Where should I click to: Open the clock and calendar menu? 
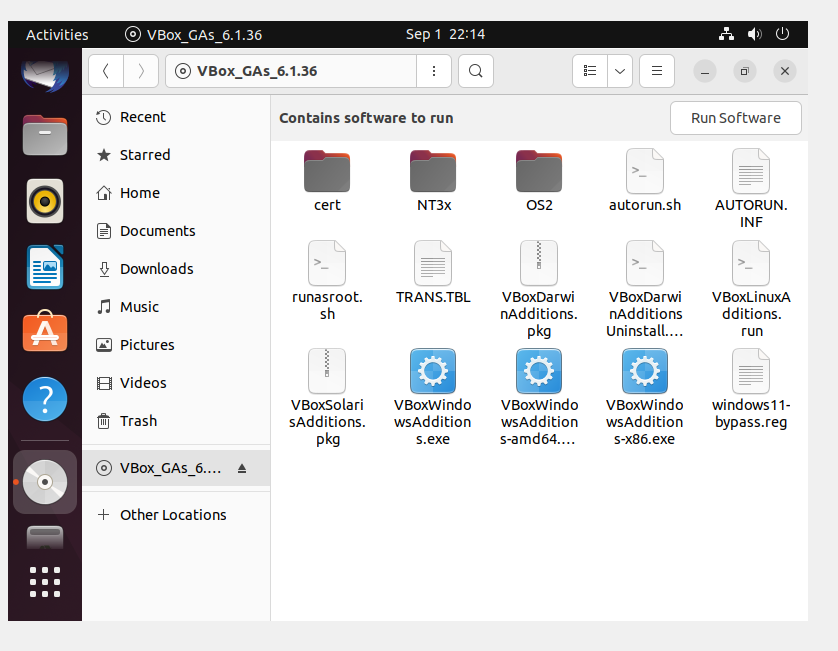pos(445,34)
